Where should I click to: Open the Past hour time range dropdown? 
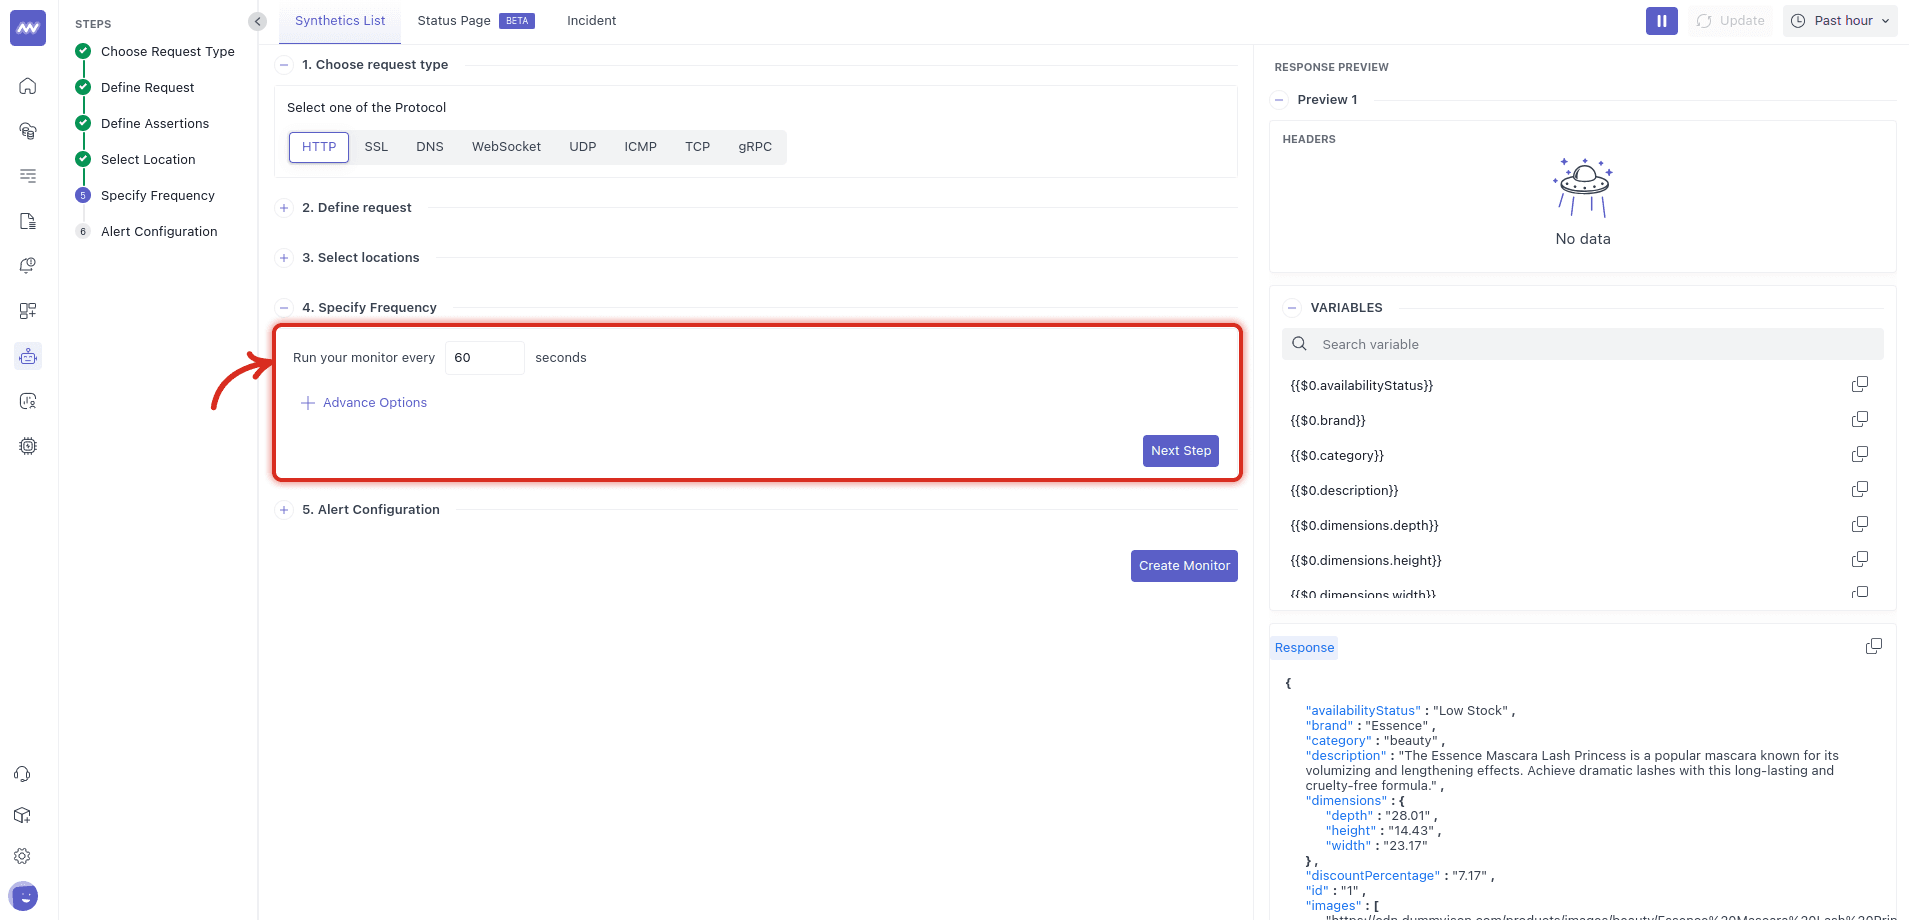1840,21
